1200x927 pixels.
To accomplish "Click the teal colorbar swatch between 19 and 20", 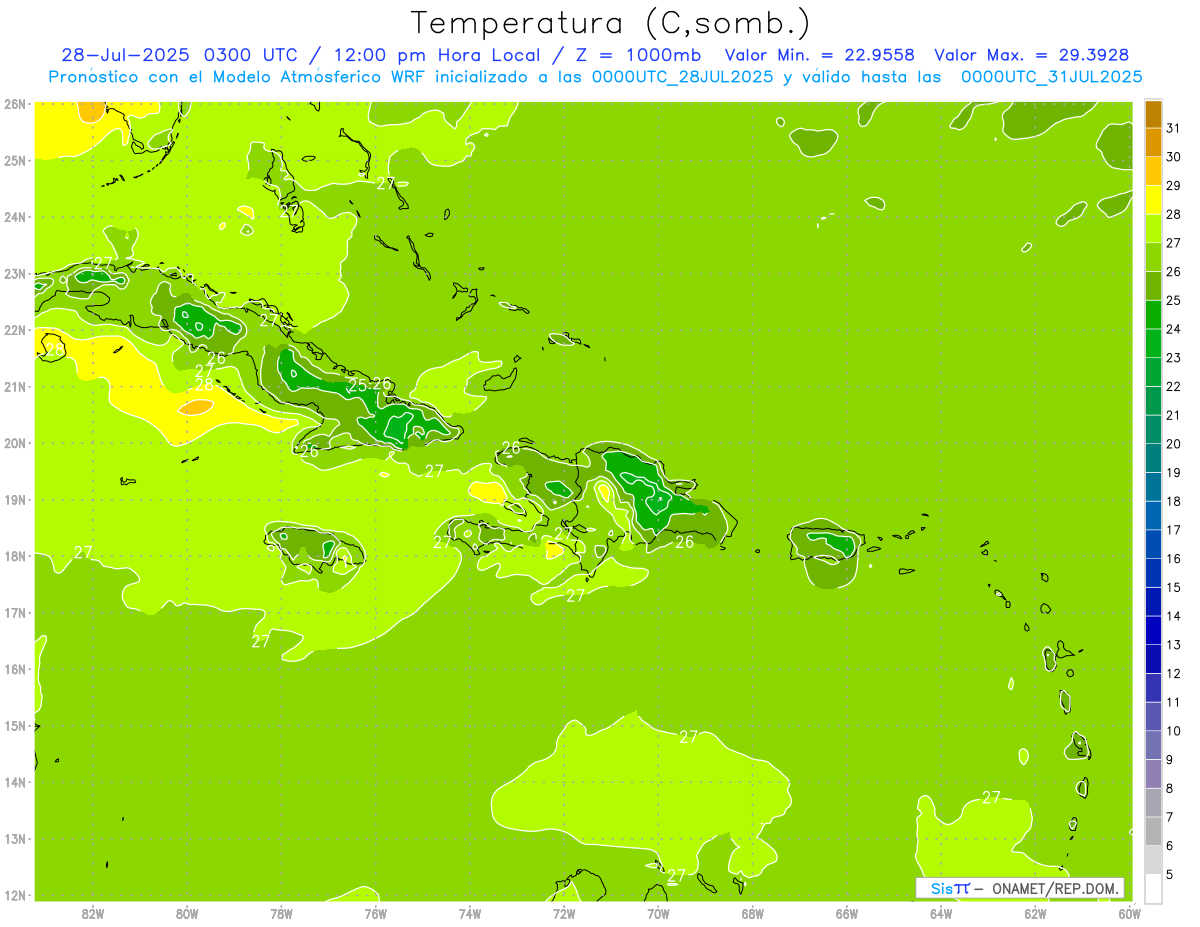I will (x=1154, y=458).
